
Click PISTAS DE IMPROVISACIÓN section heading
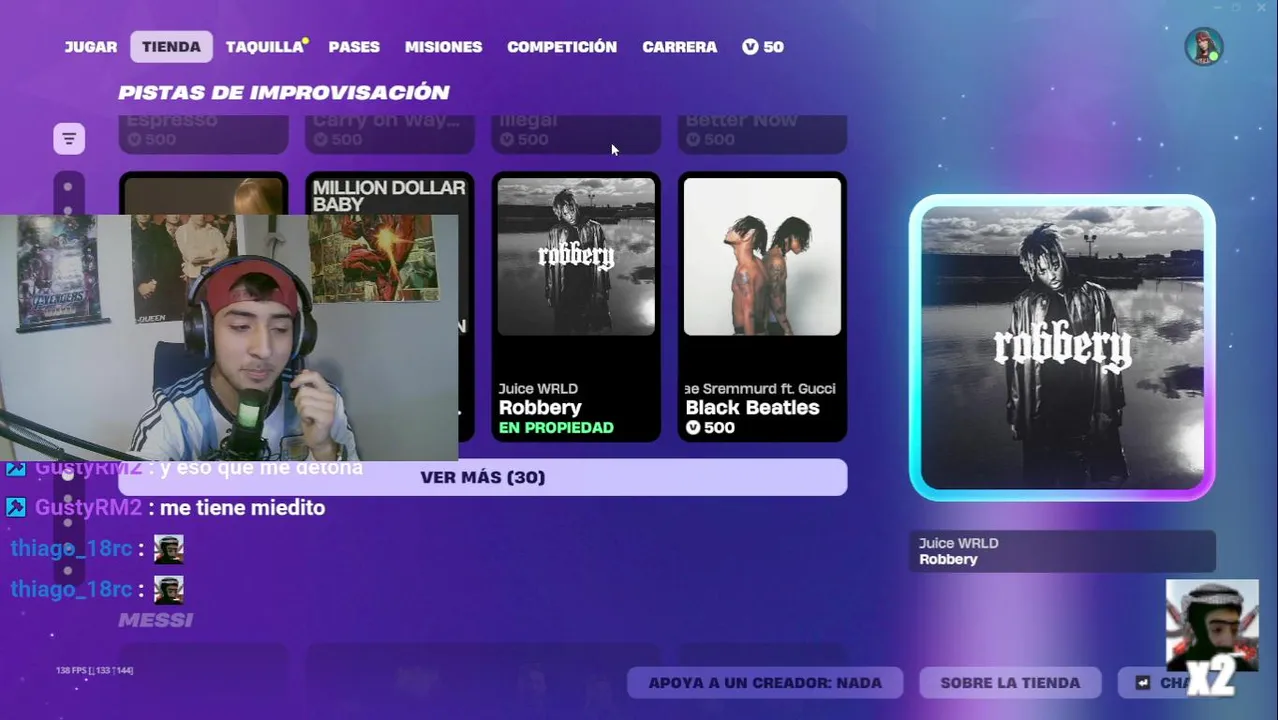[284, 92]
